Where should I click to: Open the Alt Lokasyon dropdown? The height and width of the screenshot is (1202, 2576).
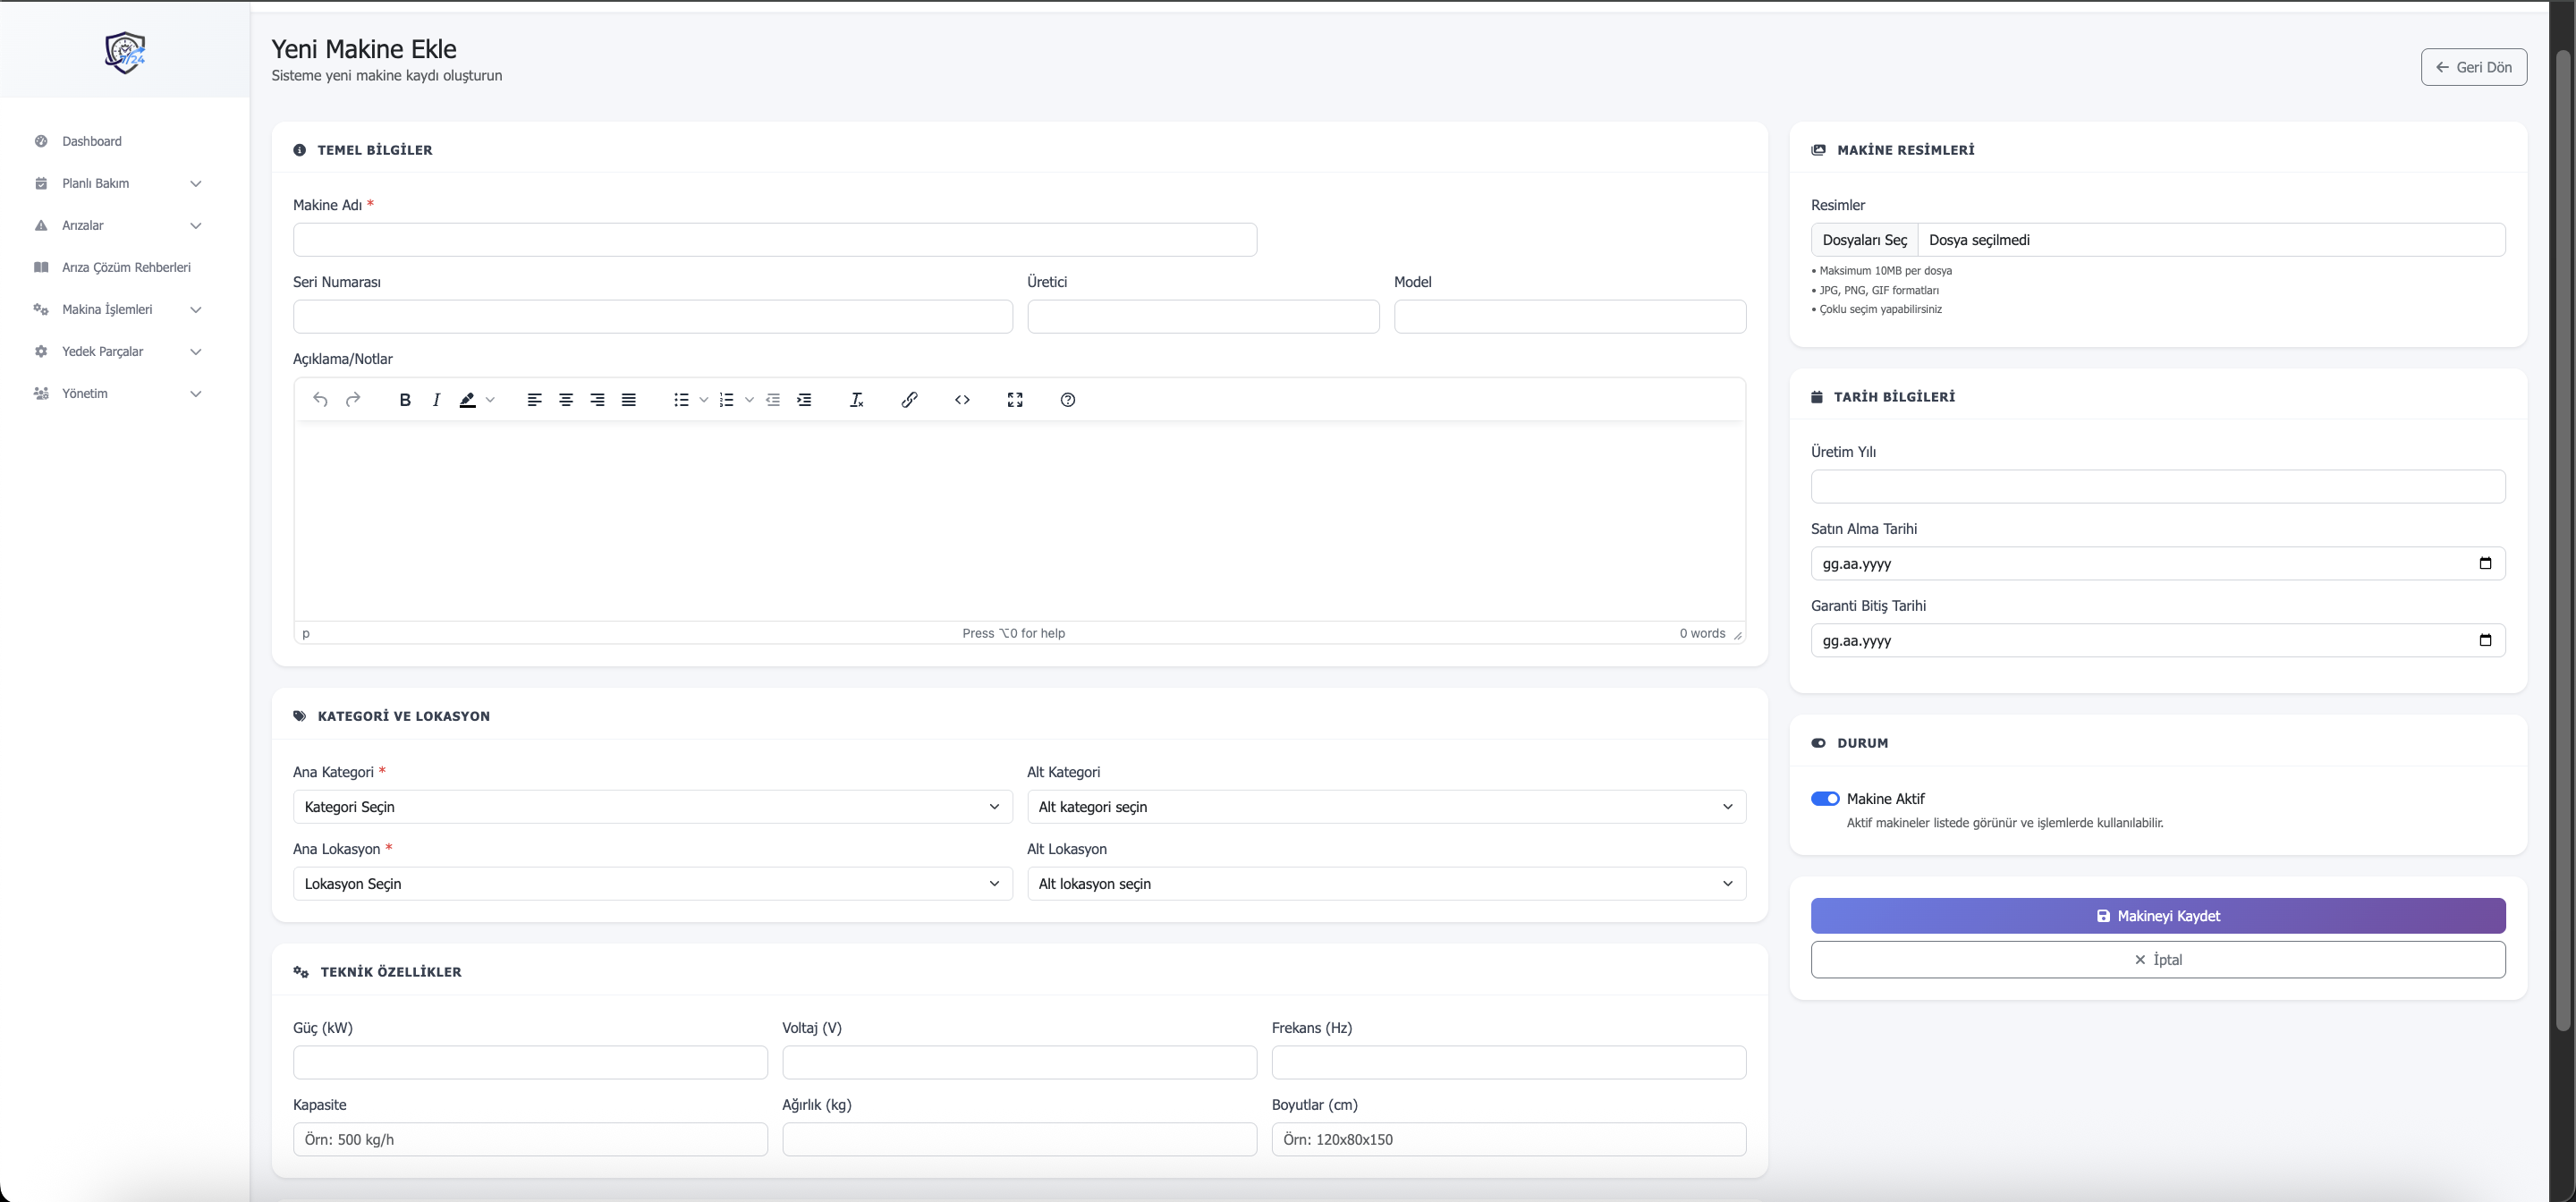pos(1386,884)
